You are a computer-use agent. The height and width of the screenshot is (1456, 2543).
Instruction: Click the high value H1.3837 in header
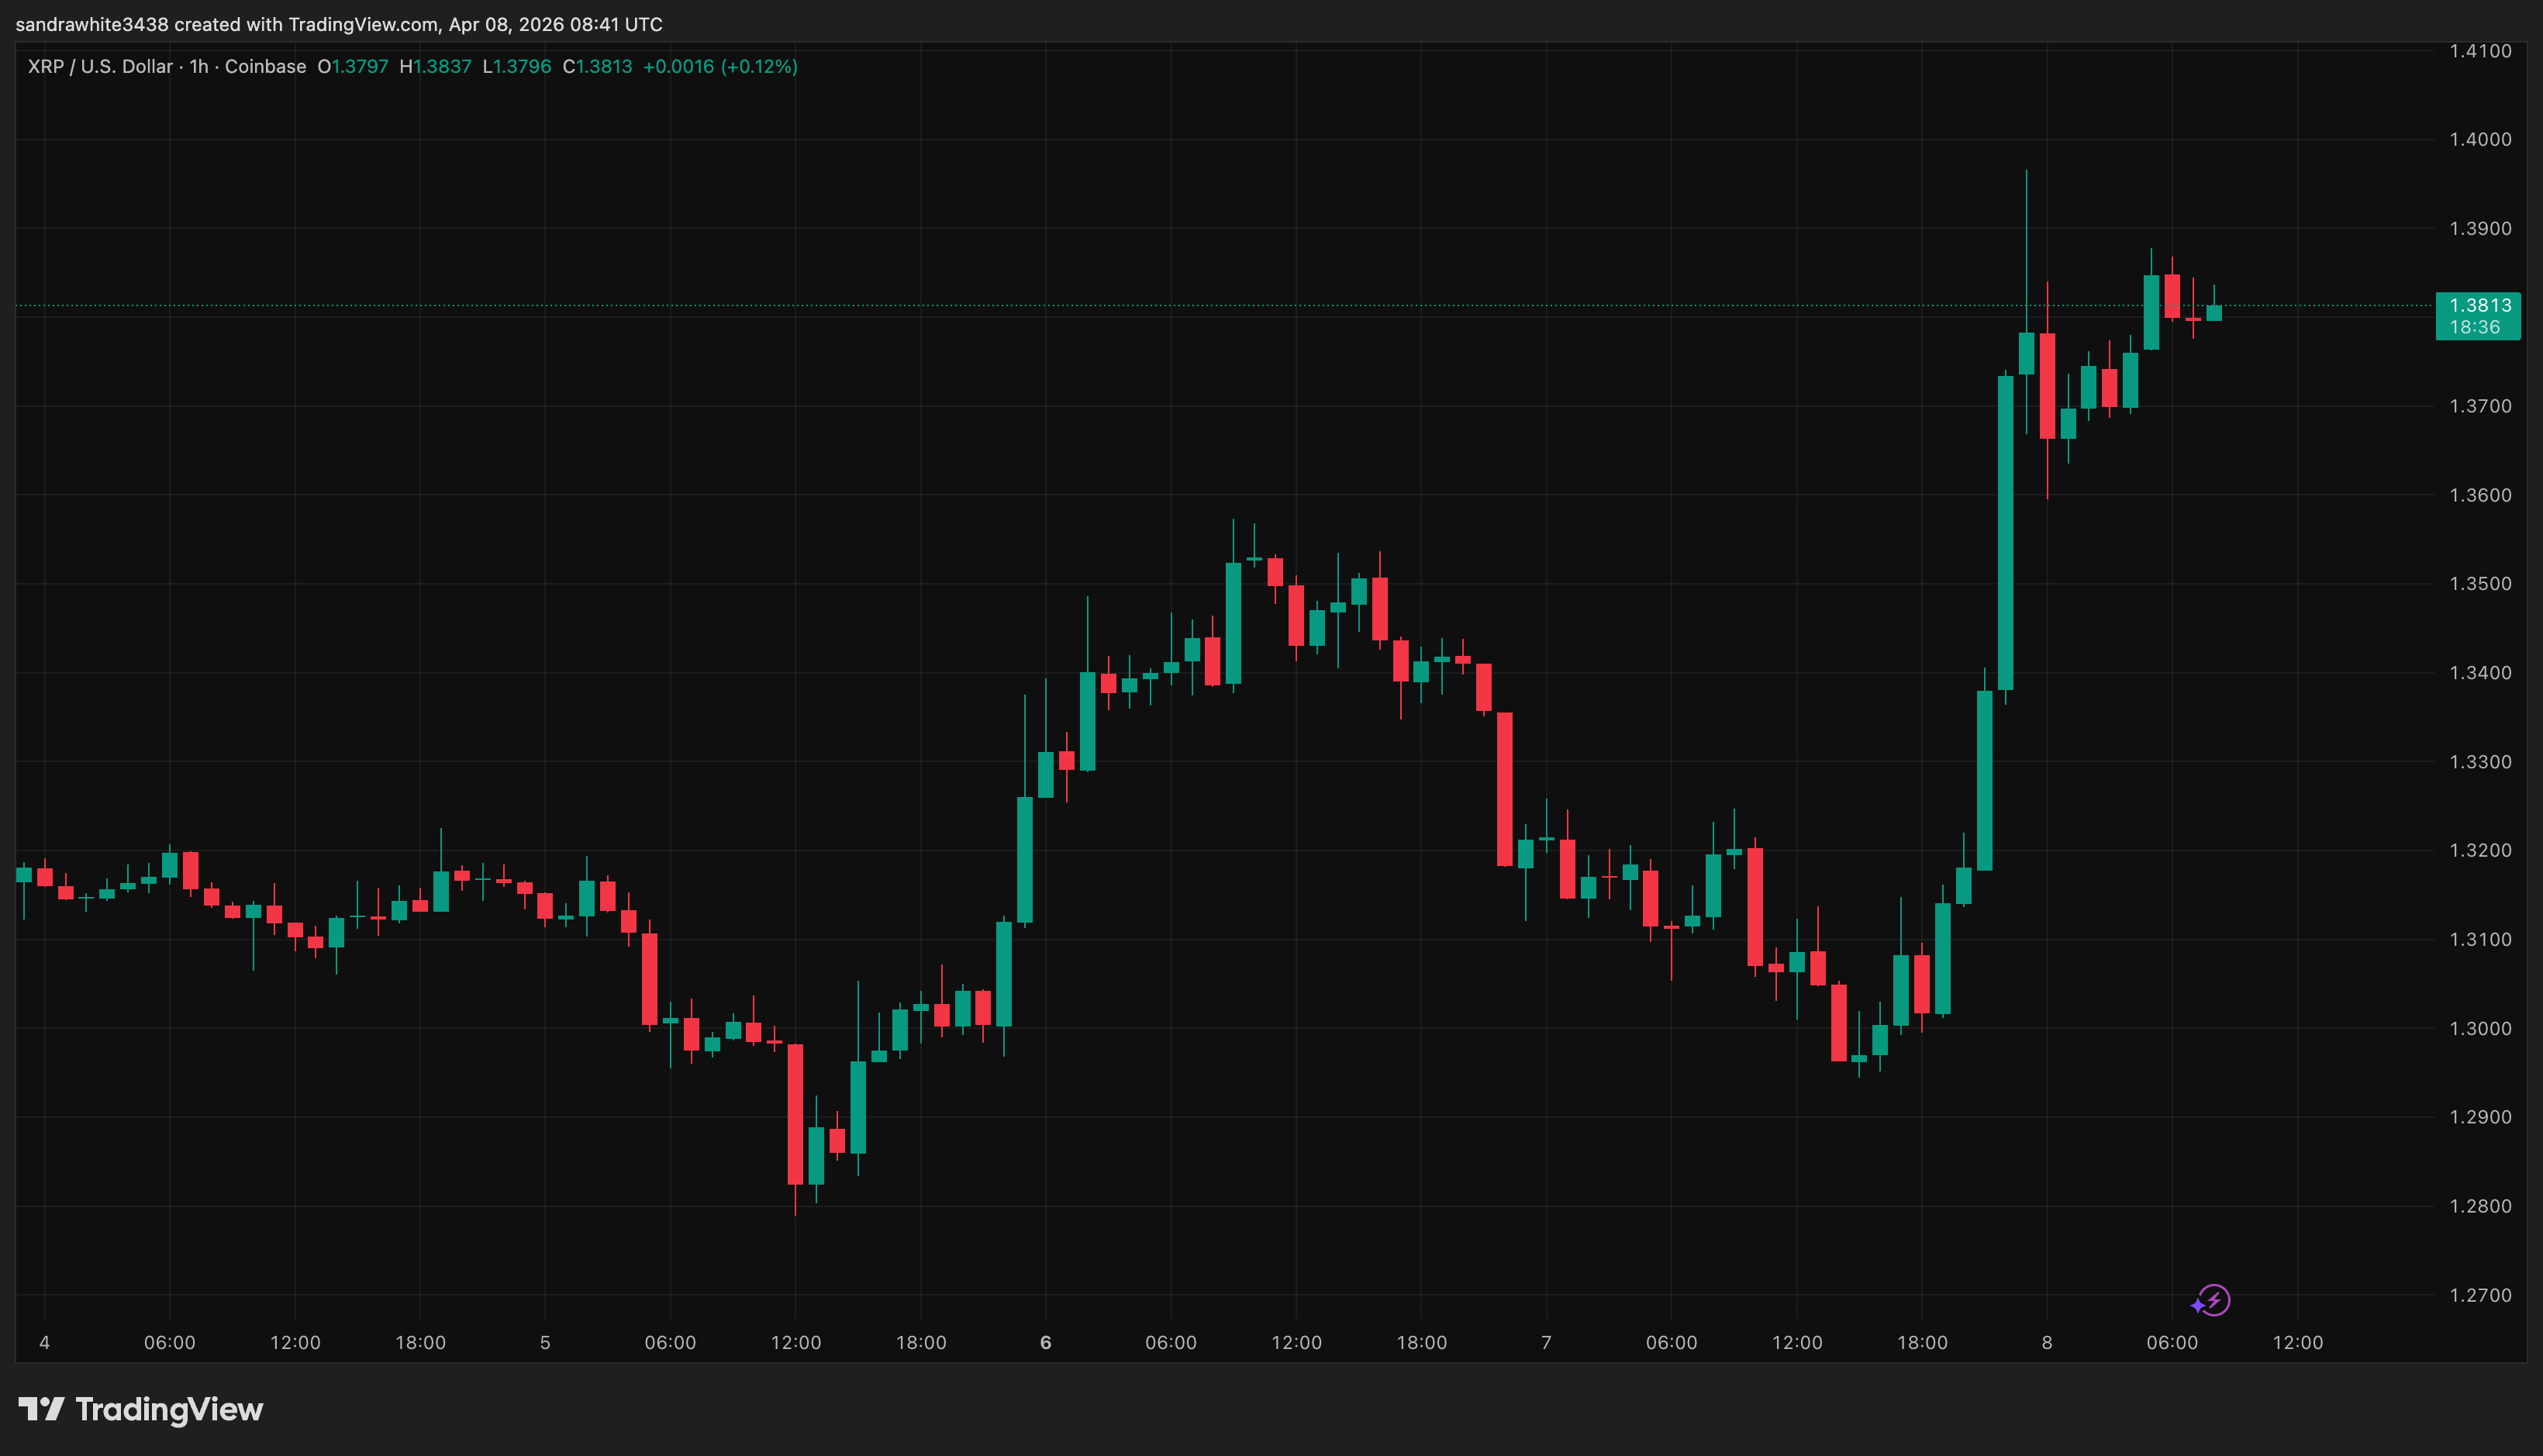[435, 67]
